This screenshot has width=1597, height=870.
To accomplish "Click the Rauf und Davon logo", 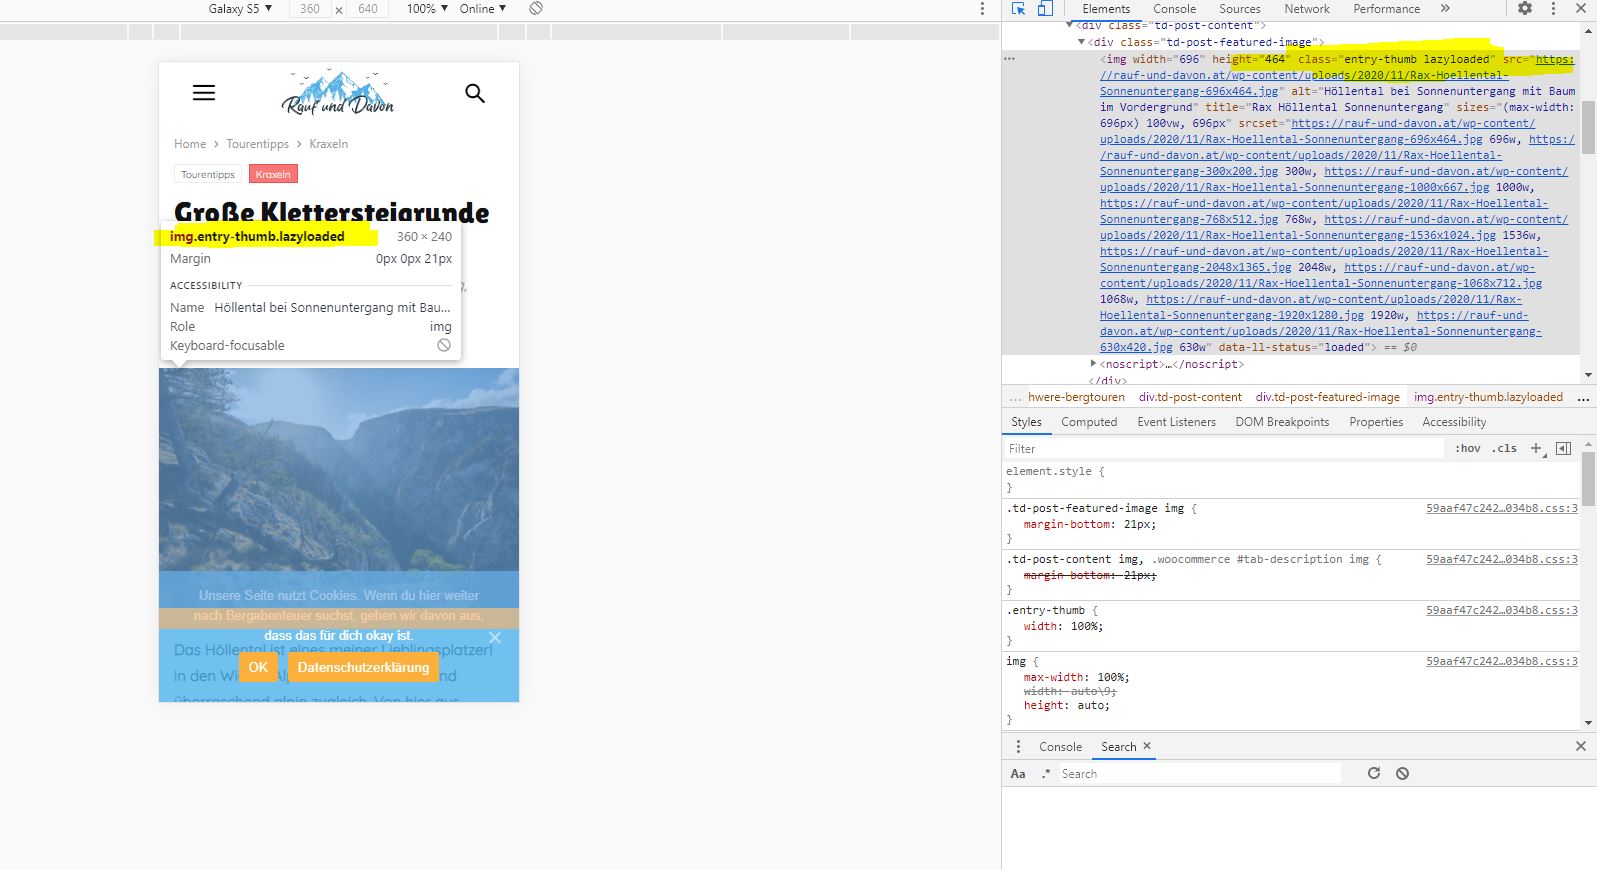I will coord(338,93).
